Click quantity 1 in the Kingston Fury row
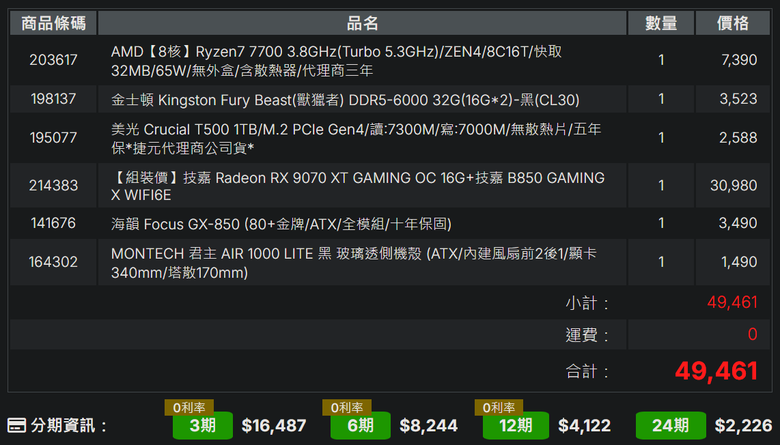This screenshot has width=780, height=445. pyautogui.click(x=661, y=99)
